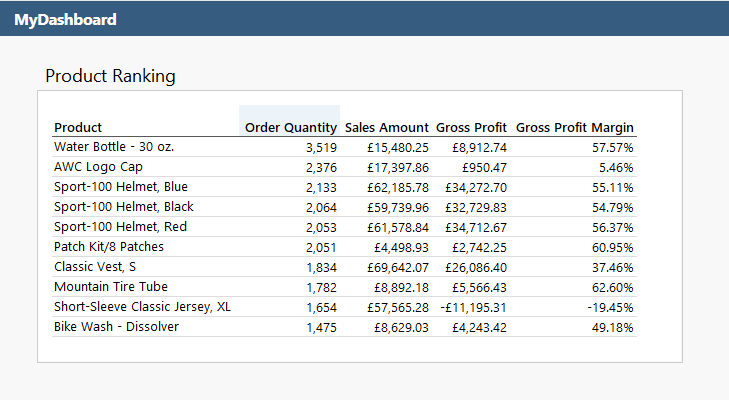Click the highlighted Order Quantity column header
The height and width of the screenshot is (400, 729).
pyautogui.click(x=290, y=127)
